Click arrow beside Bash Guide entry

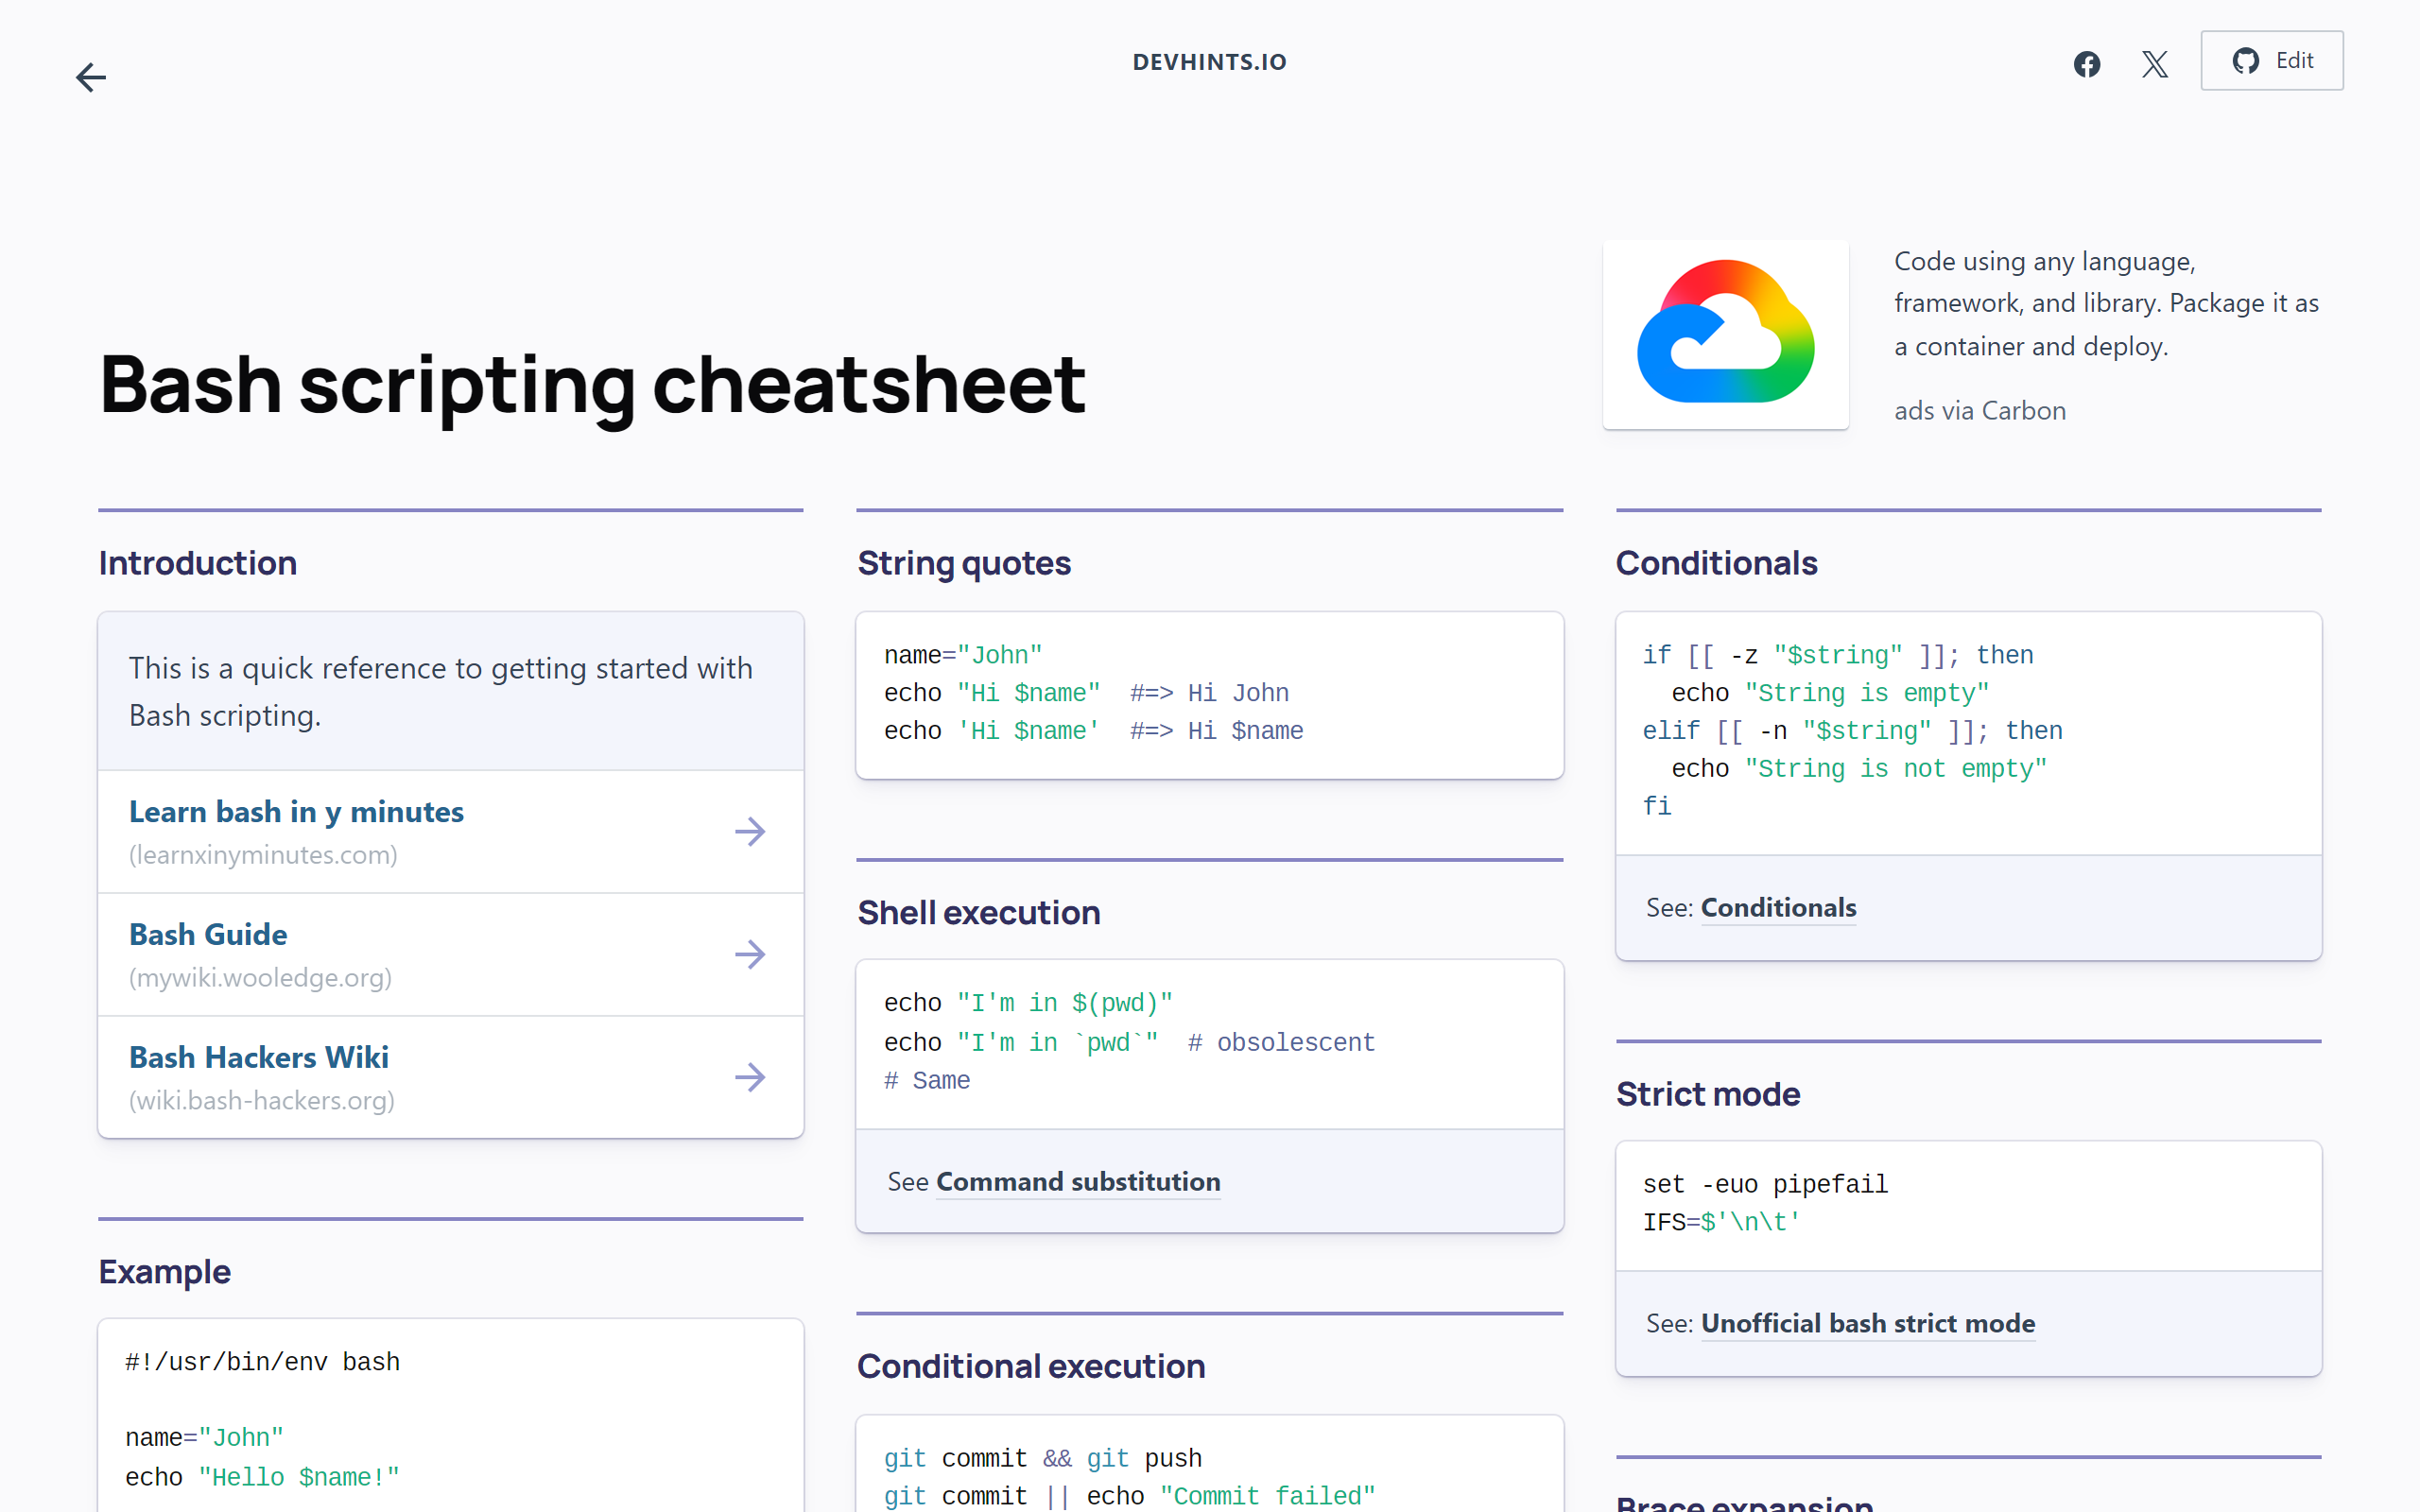(750, 954)
